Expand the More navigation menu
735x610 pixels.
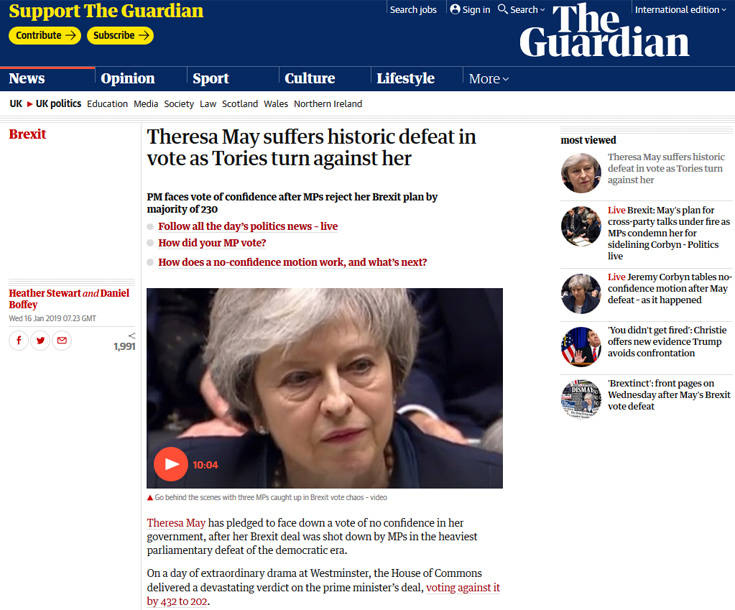[x=488, y=79]
